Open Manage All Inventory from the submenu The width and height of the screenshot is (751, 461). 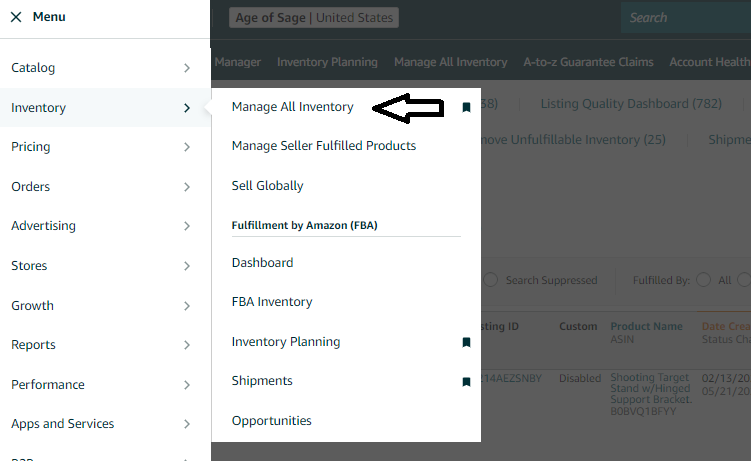292,107
